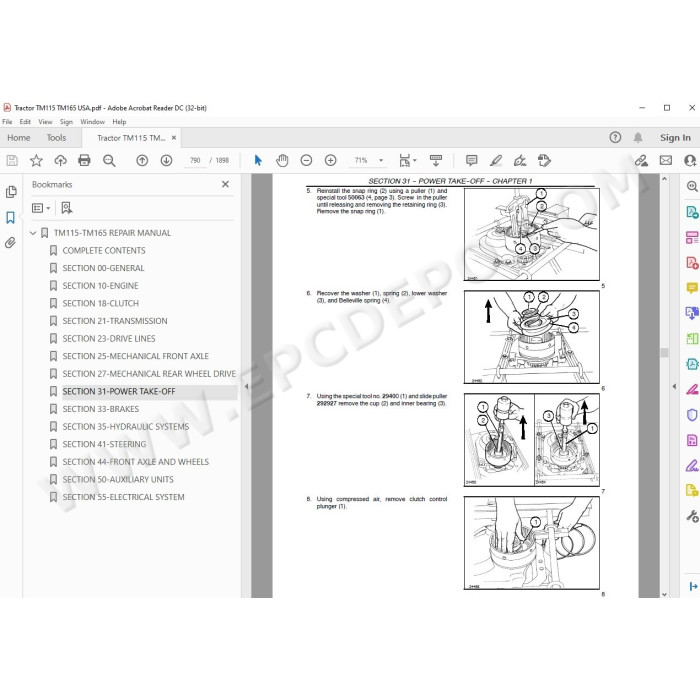Click scrollbar up arrow

pyautogui.click(x=664, y=179)
